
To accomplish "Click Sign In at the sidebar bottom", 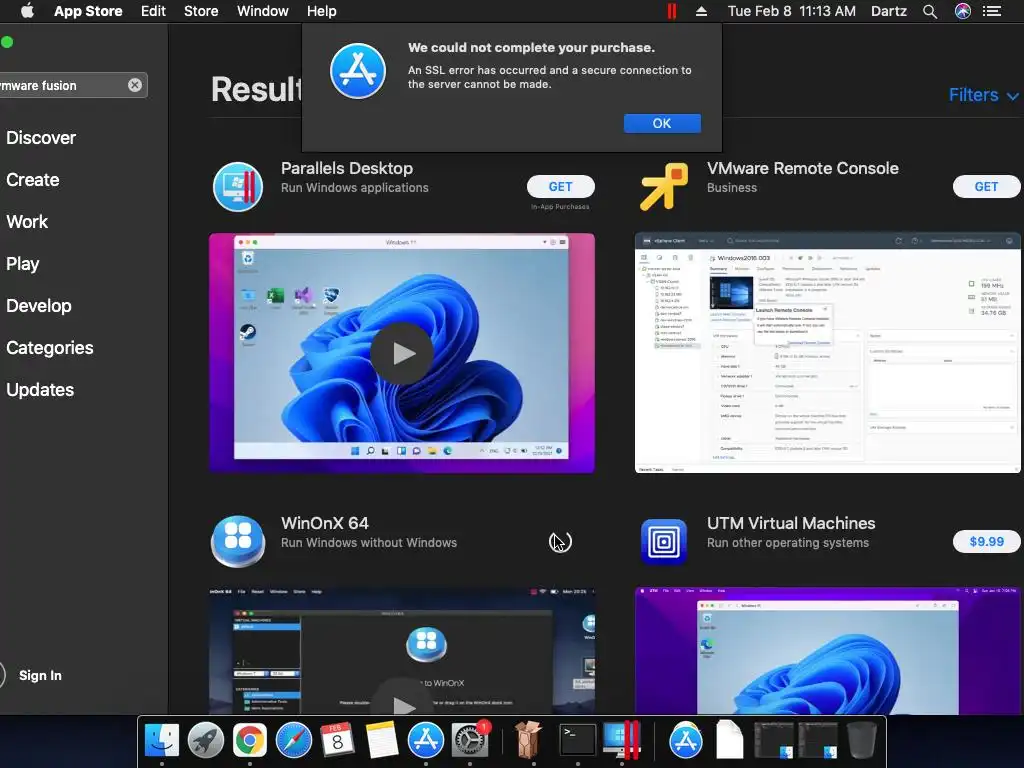I will (x=40, y=675).
